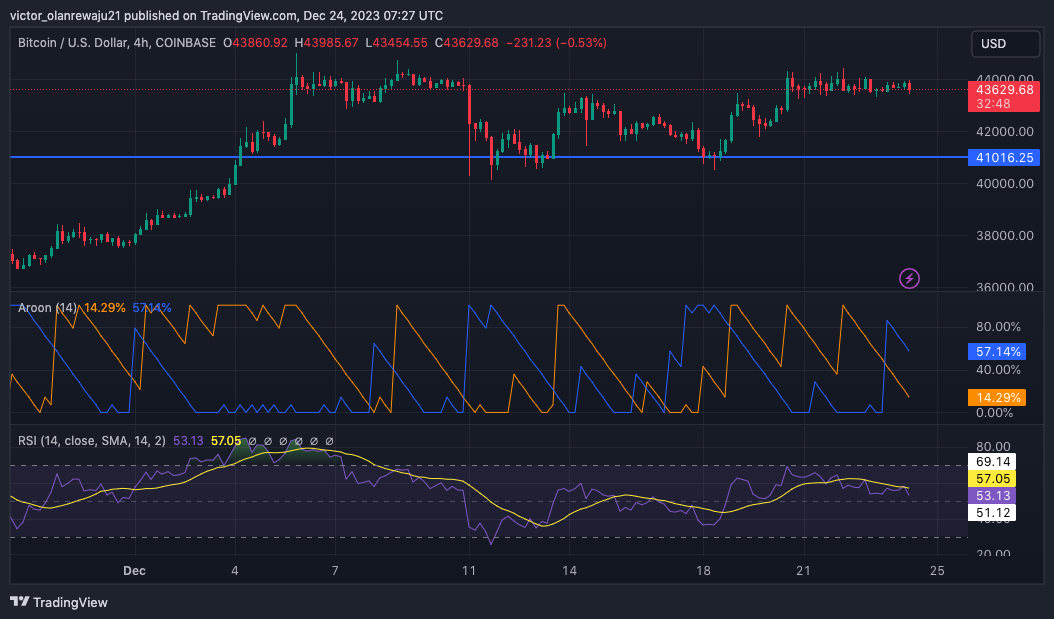This screenshot has height=619, width=1054.
Task: Click the first ∅ symbol in RSI legend
Action: click(252, 441)
